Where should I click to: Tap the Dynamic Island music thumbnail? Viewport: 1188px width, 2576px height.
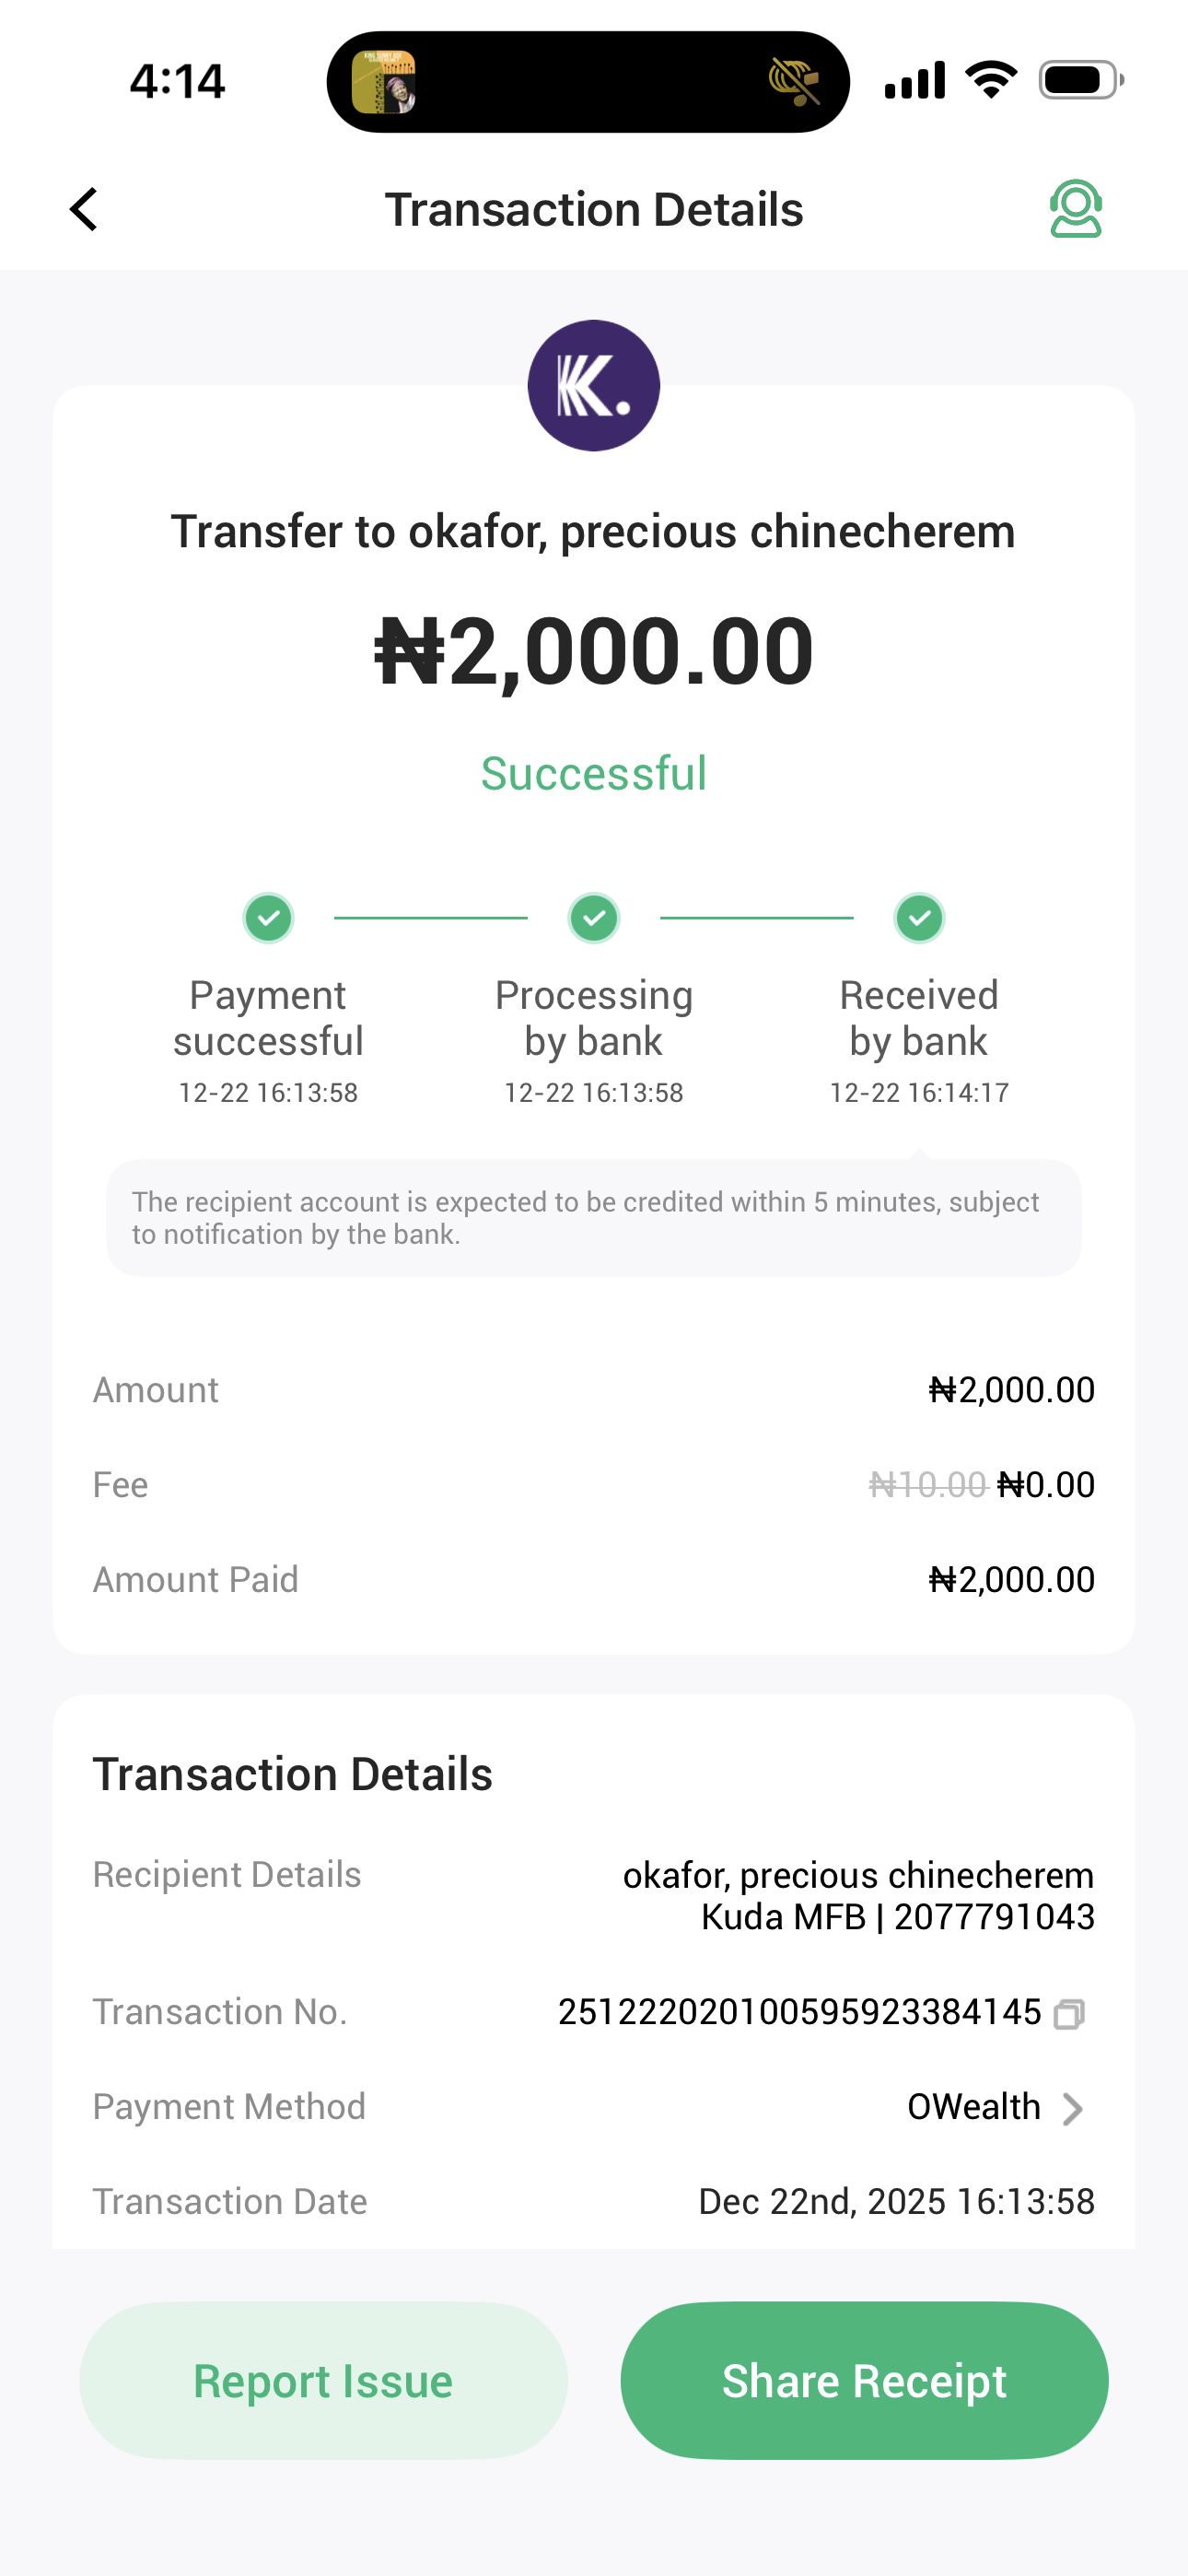click(x=384, y=82)
